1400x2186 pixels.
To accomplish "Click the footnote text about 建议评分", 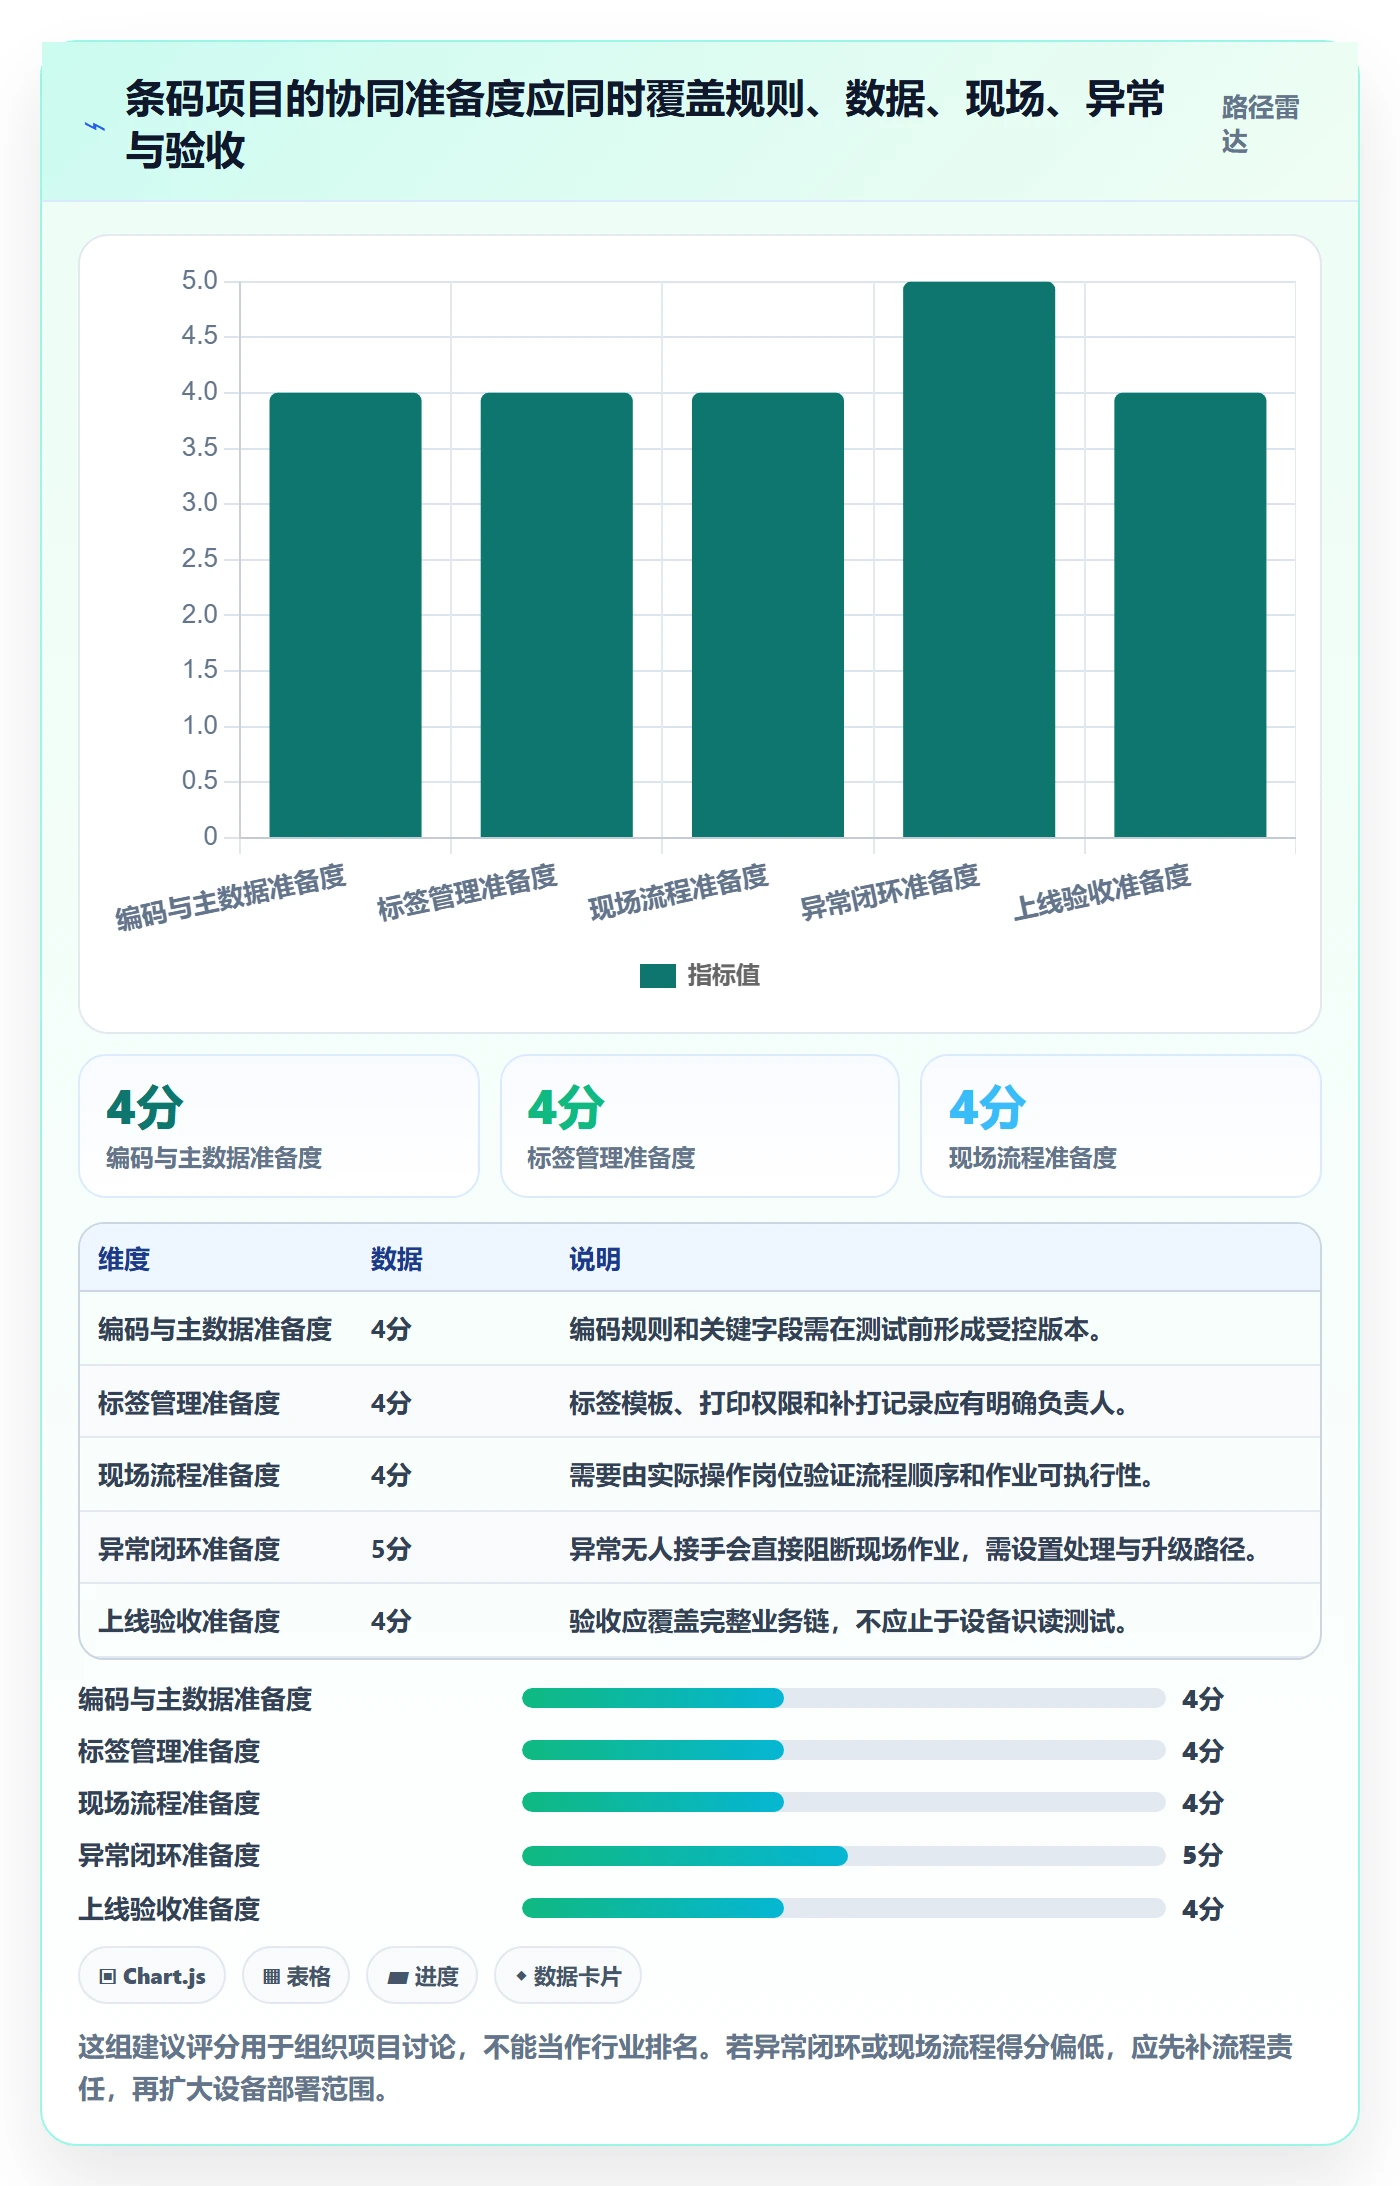I will click(x=686, y=2068).
